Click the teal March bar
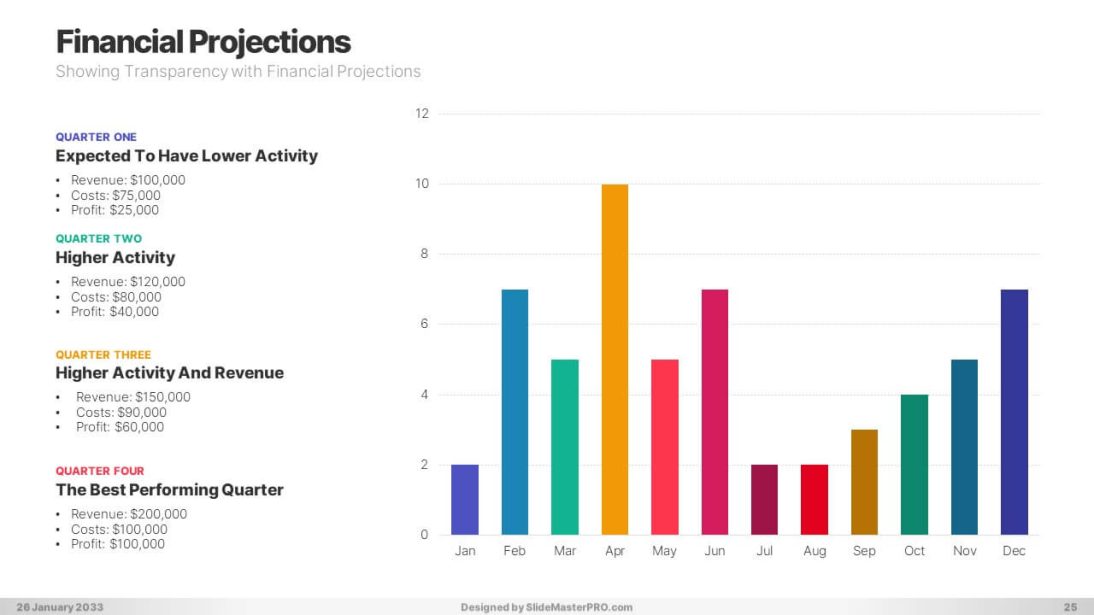 tap(565, 447)
